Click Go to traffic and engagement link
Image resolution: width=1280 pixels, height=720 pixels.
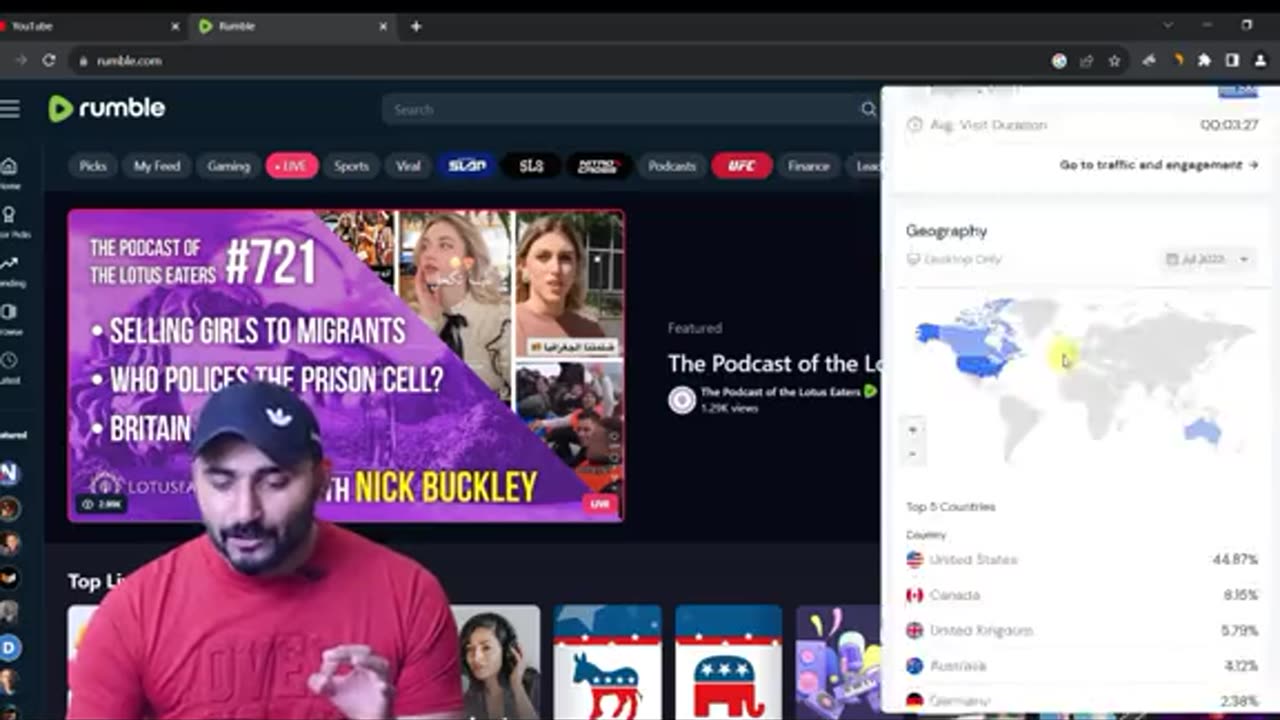[1159, 165]
